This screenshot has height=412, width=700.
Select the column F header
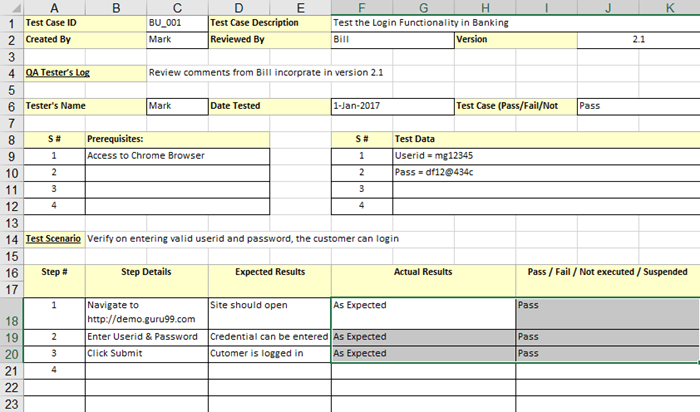361,6
